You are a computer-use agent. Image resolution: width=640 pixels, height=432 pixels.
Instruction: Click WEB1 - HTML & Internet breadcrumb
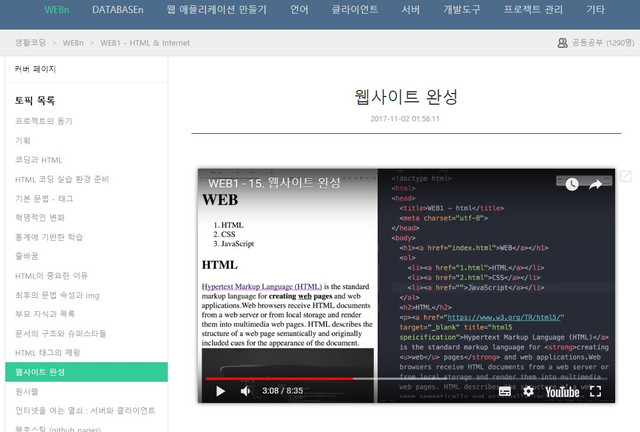(145, 43)
